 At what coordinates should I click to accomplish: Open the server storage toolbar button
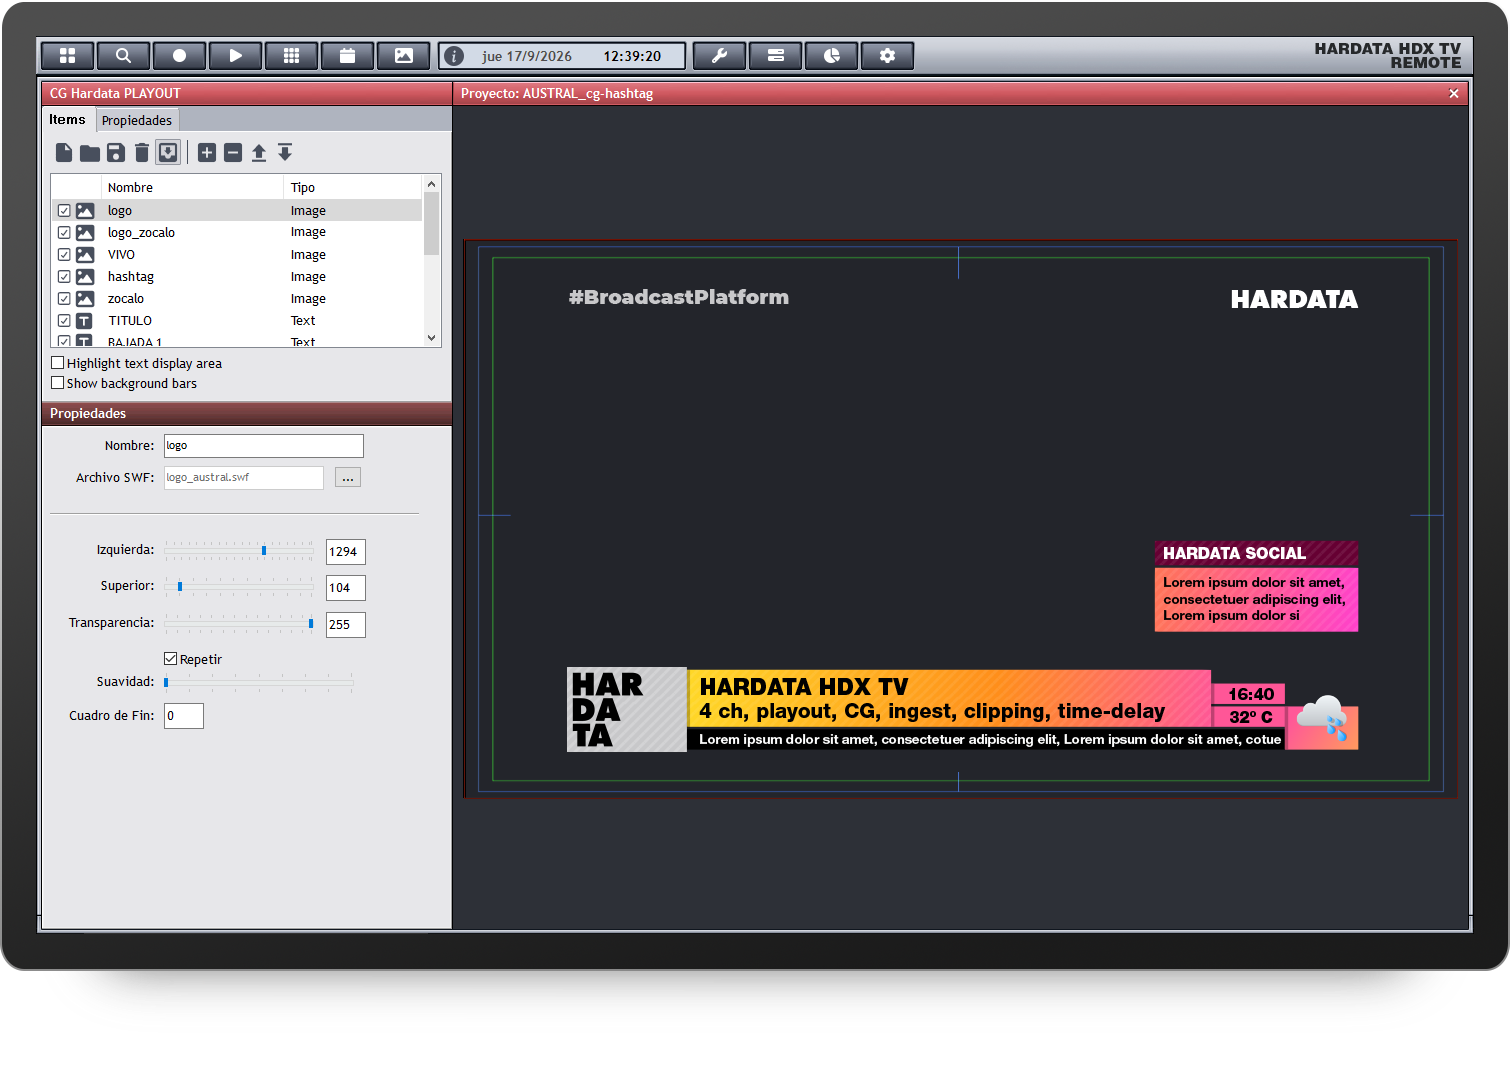click(x=775, y=56)
